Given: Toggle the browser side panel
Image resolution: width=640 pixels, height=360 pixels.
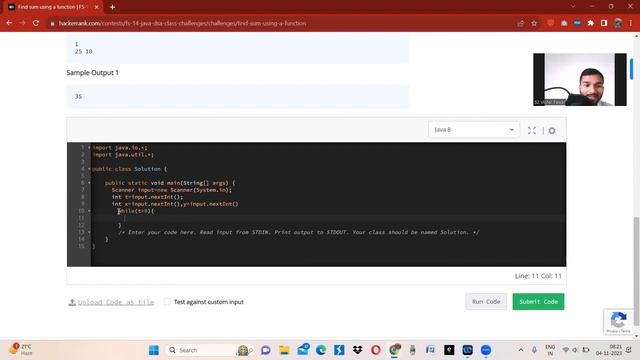Looking at the screenshot, I should (604, 23).
